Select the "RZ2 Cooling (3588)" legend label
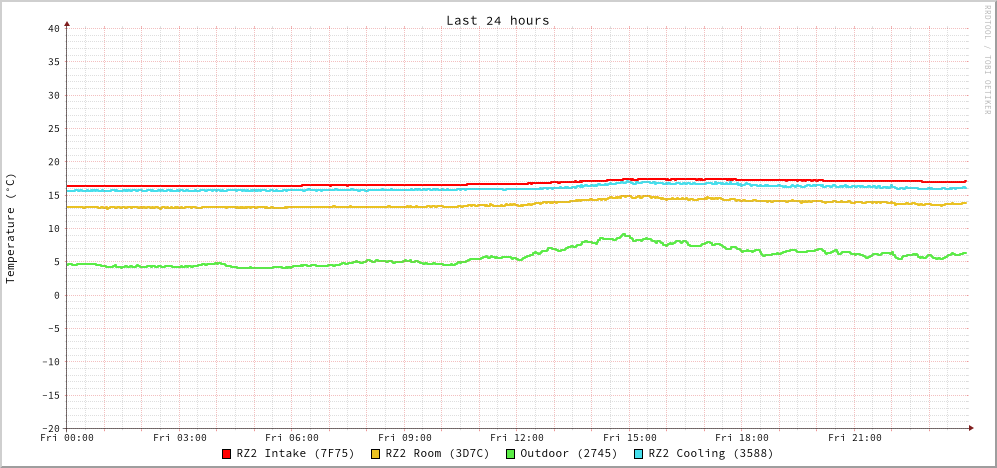997x468 pixels. 710,453
